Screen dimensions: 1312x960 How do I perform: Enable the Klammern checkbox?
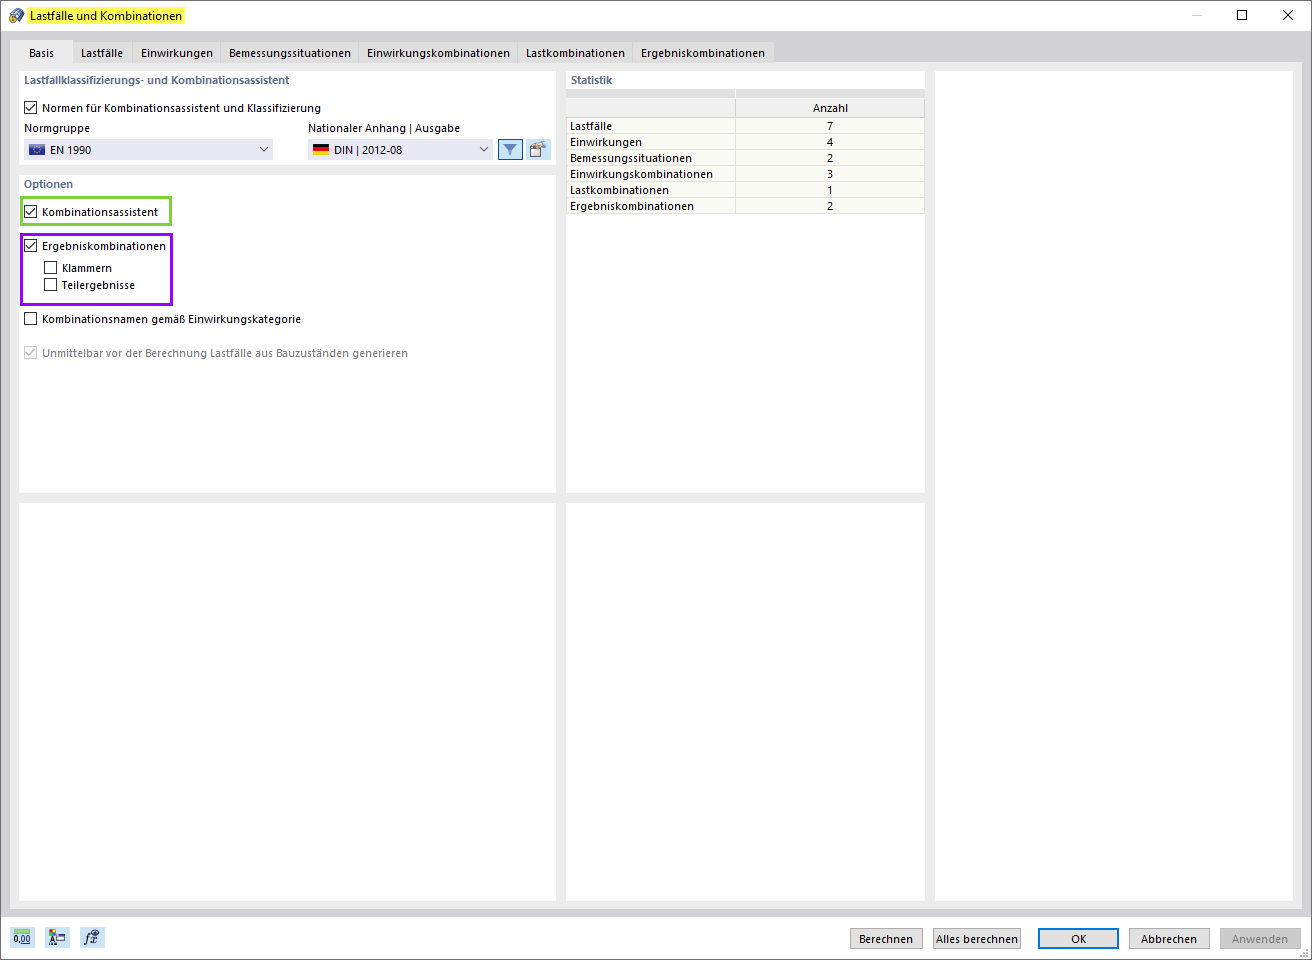[50, 267]
